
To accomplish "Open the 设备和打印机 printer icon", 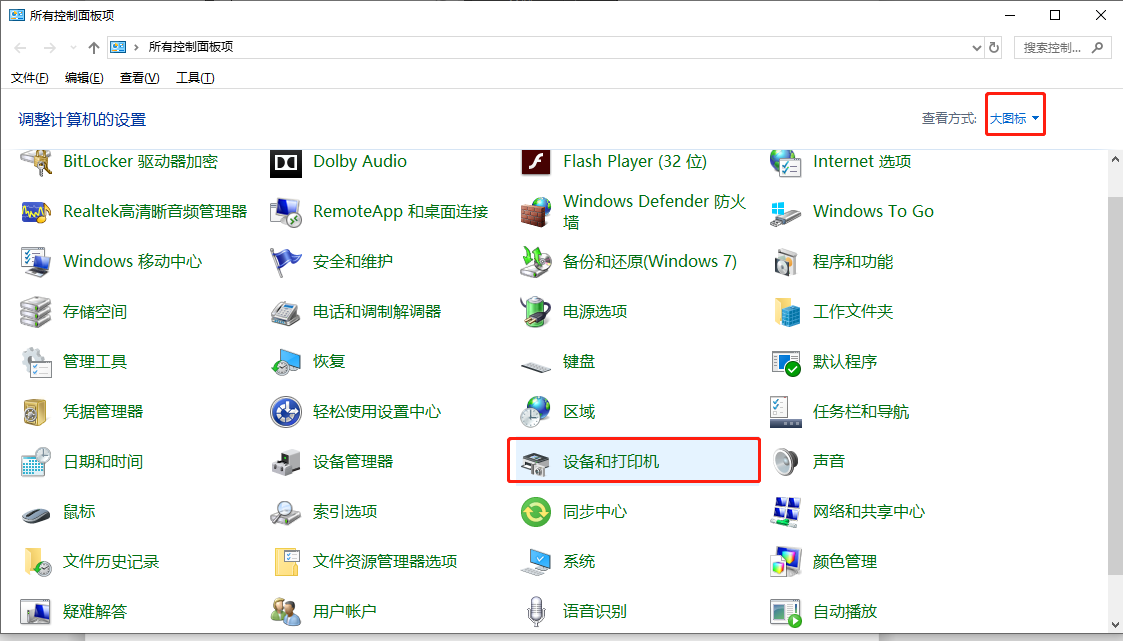I will pyautogui.click(x=535, y=463).
